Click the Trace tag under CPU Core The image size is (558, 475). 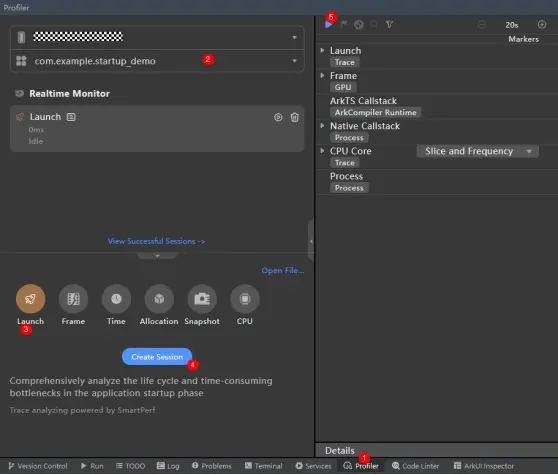point(344,163)
